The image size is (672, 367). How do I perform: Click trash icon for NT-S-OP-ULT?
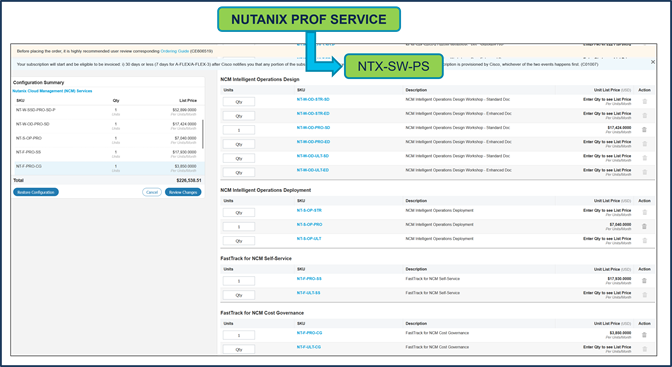644,241
